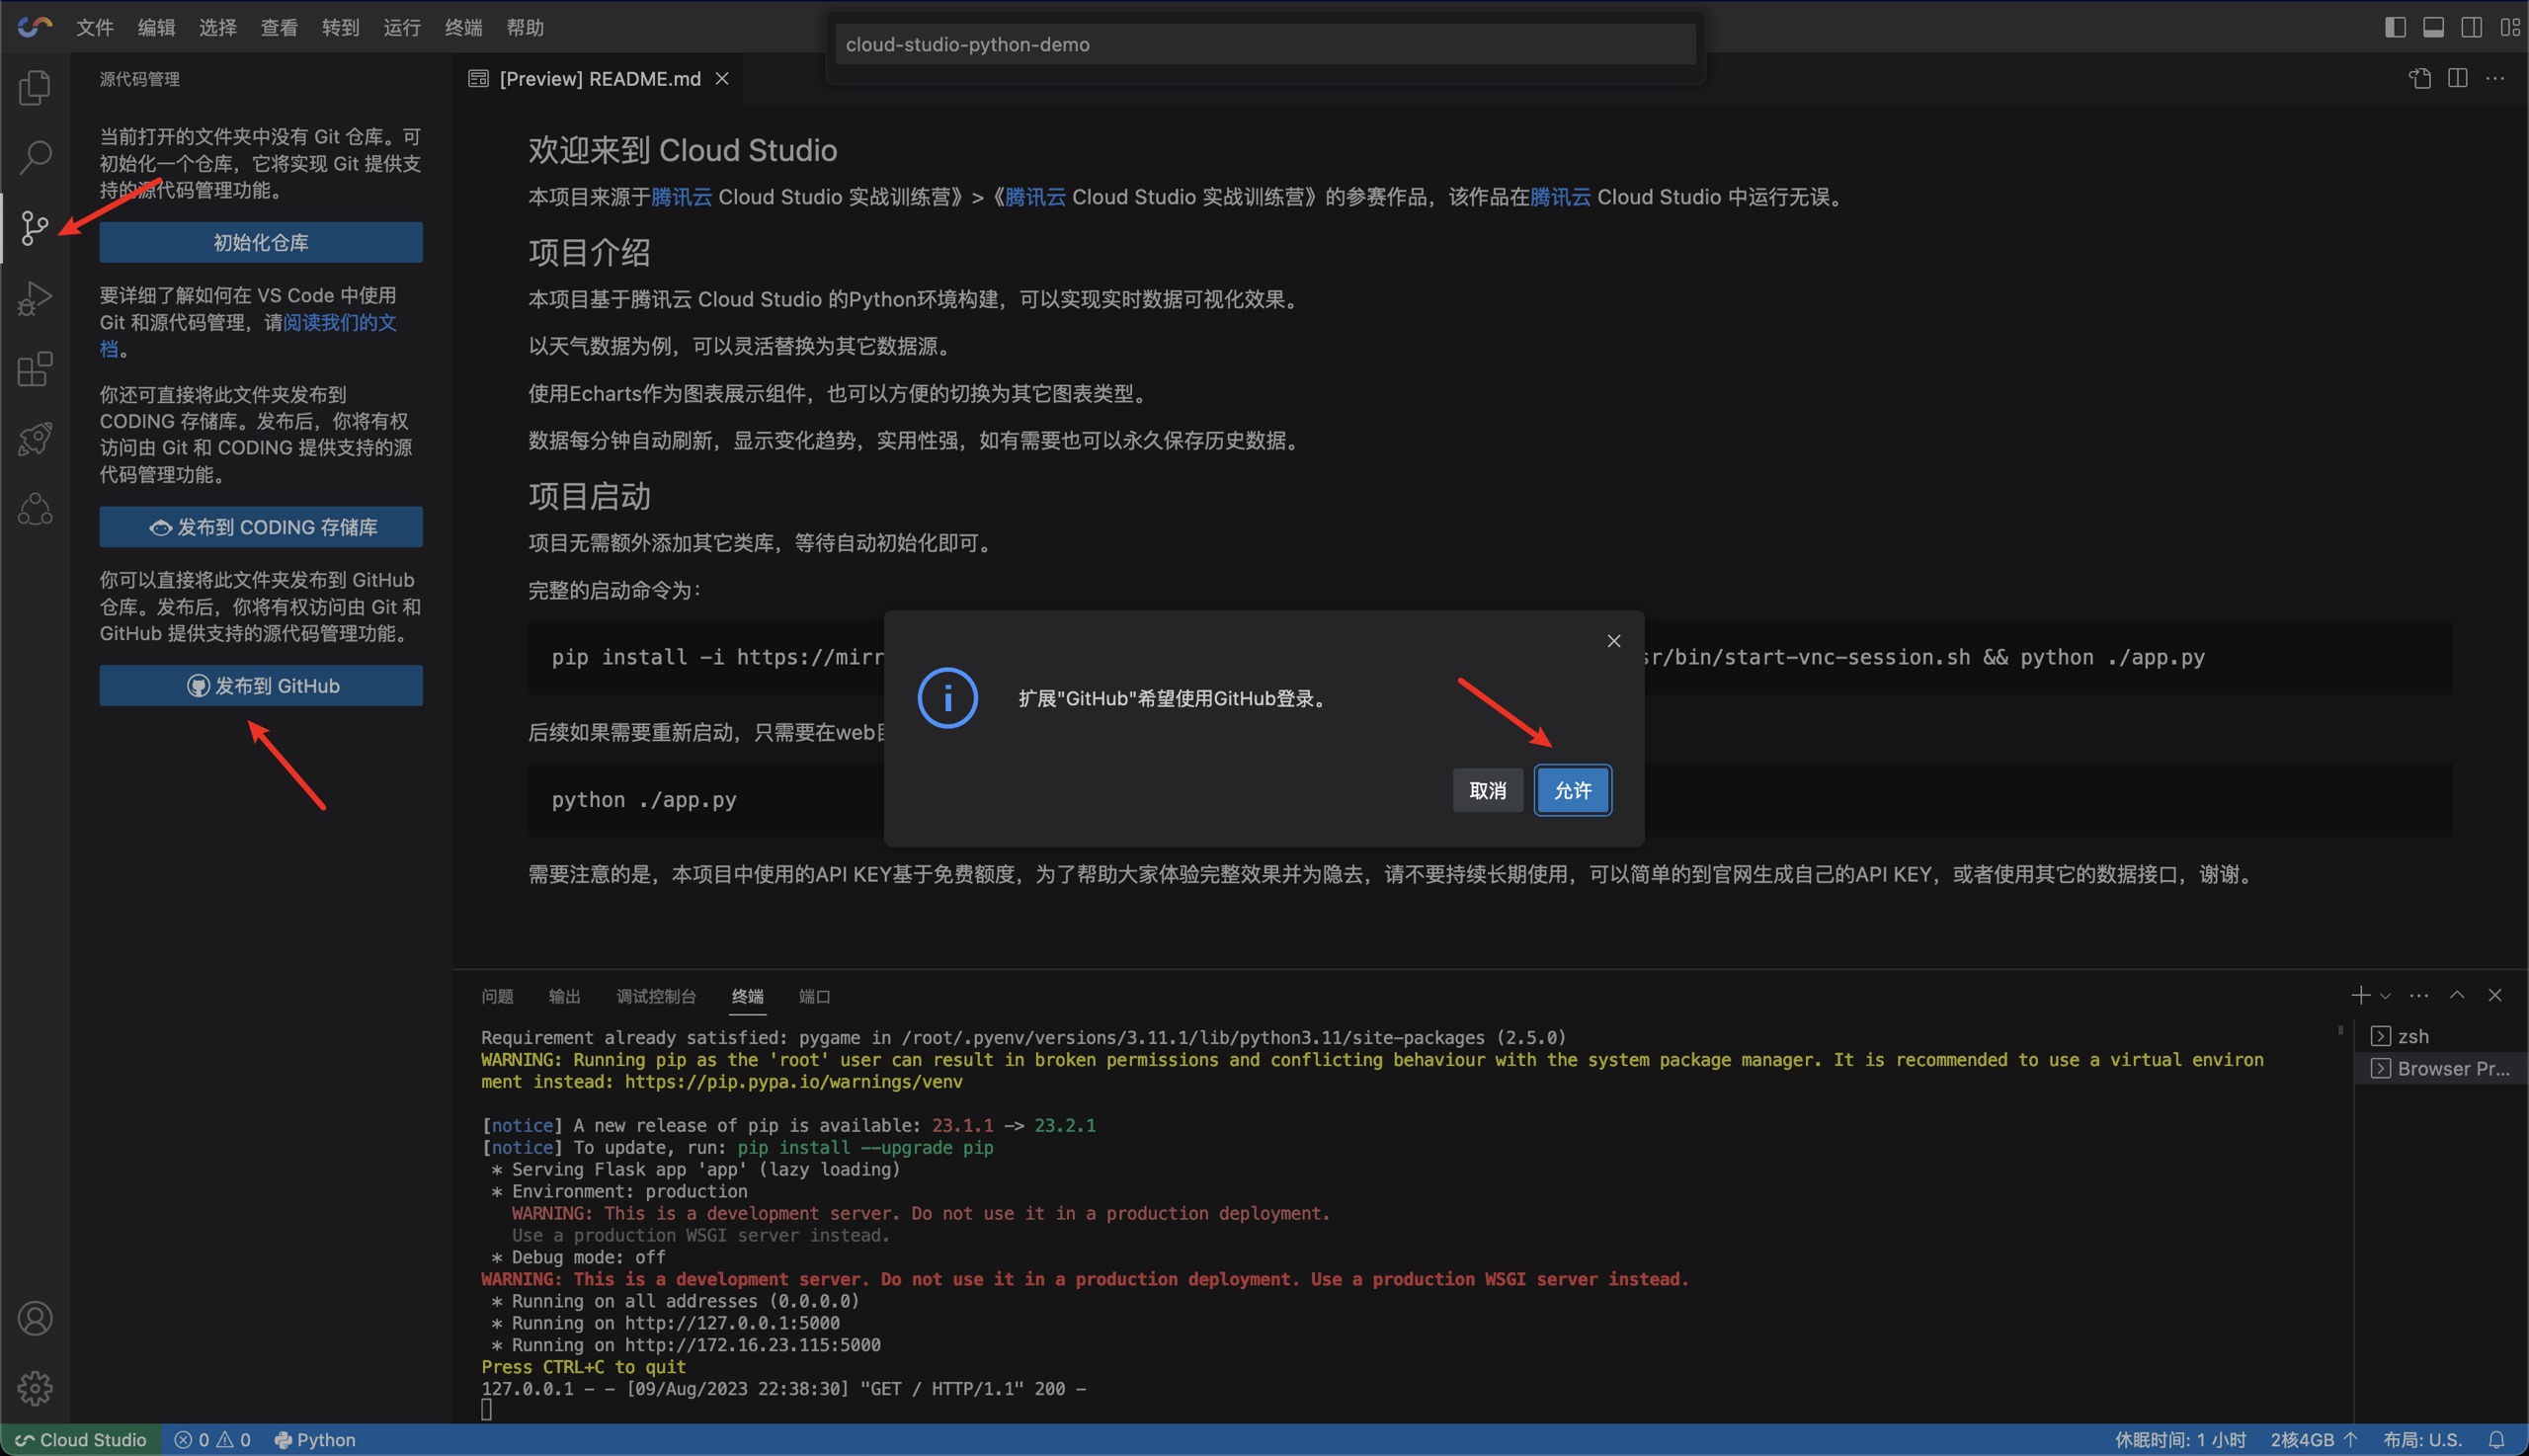Viewport: 2529px width, 1456px height.
Task: Open the 选择 menu
Action: [x=218, y=27]
